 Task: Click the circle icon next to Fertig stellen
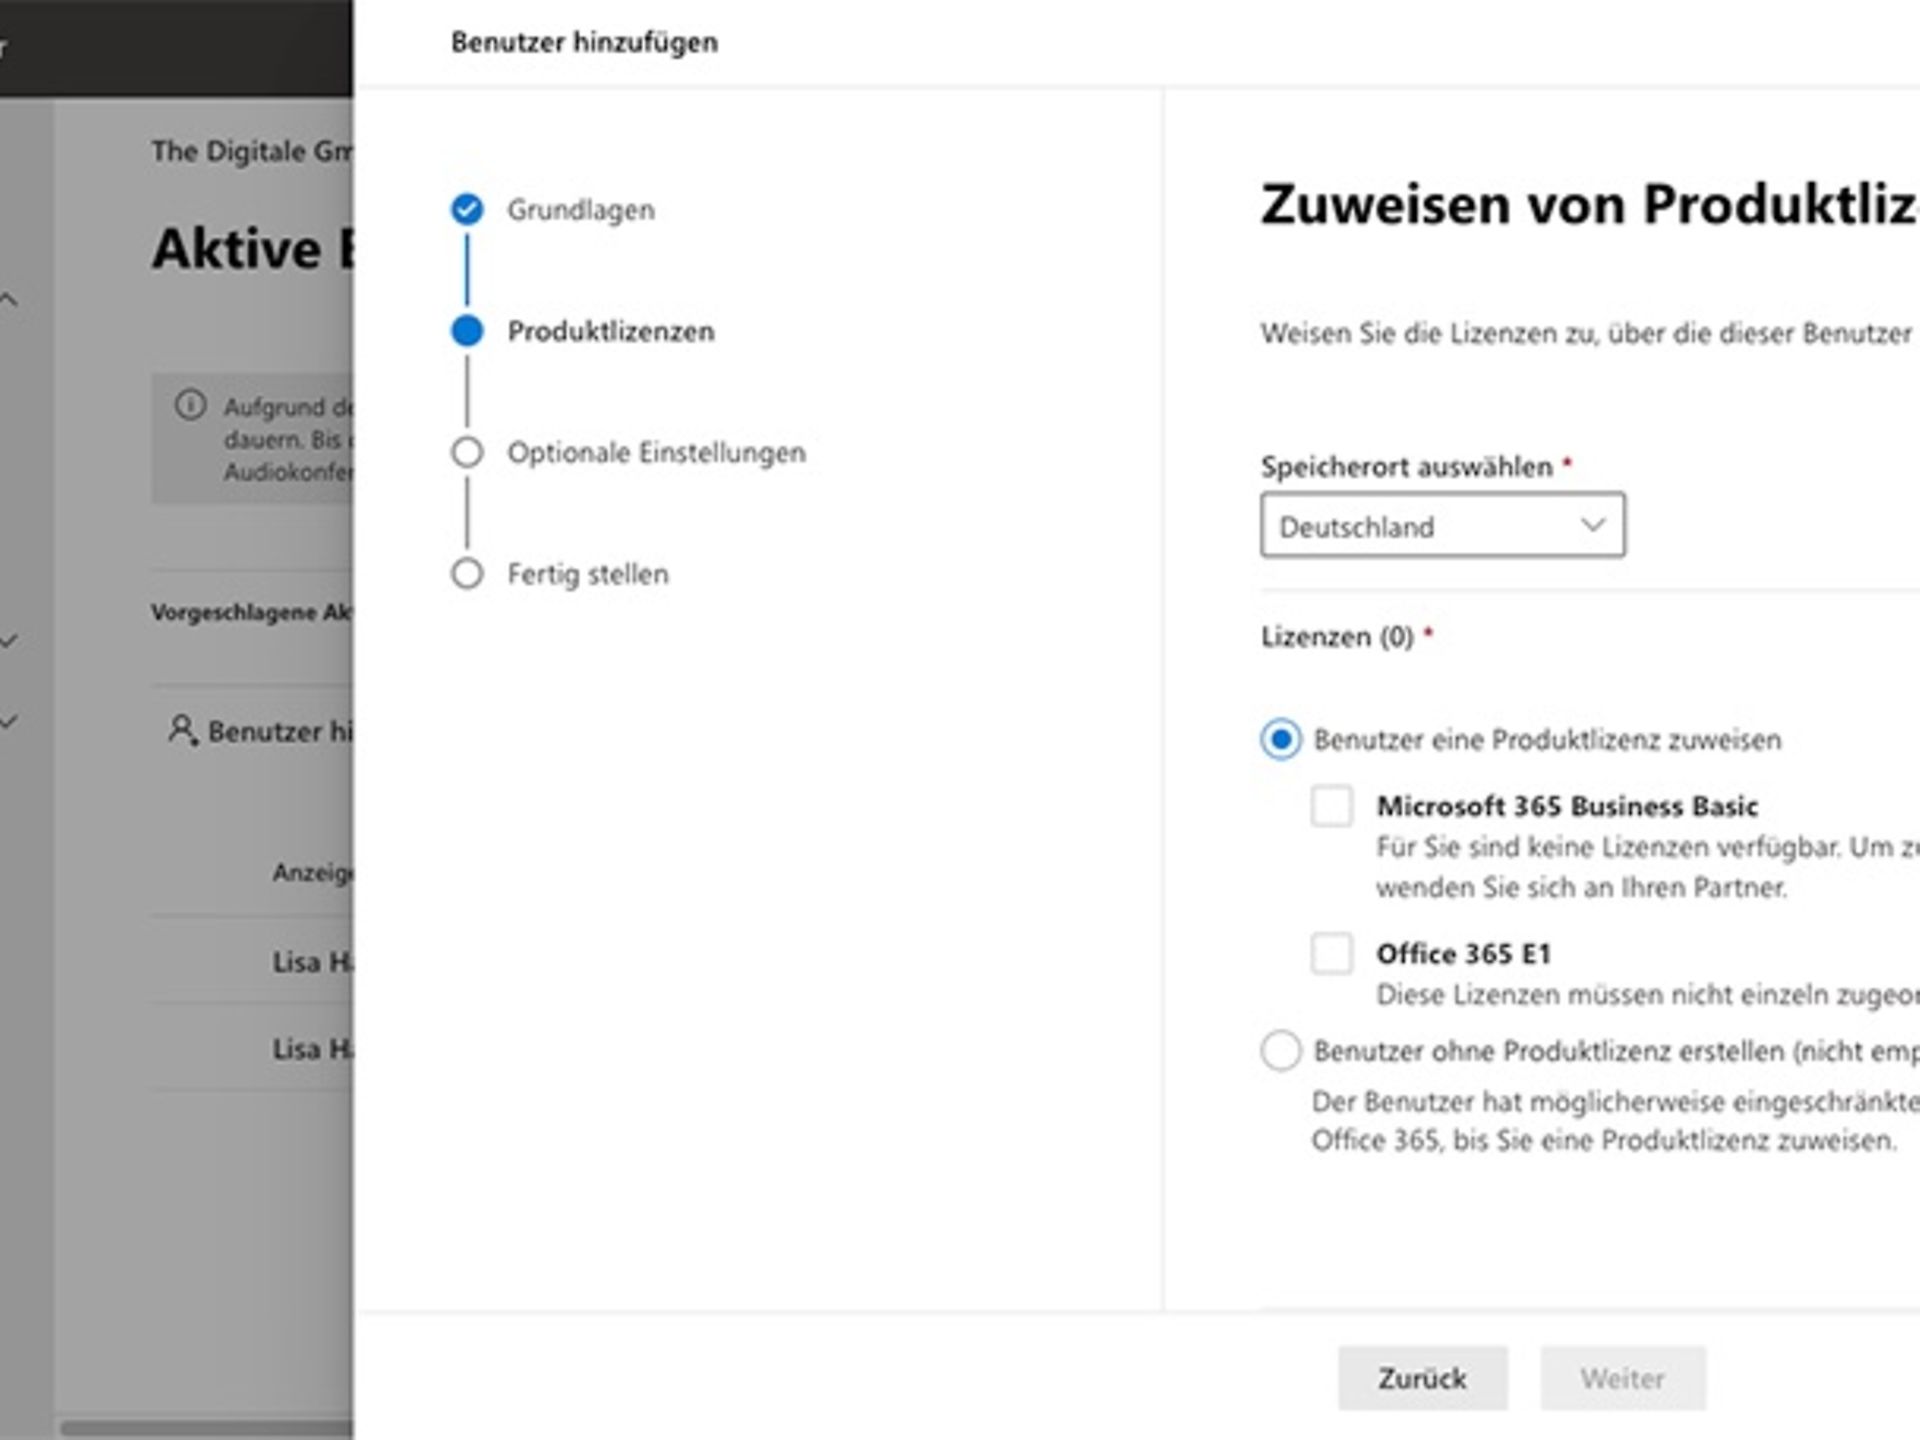click(x=467, y=573)
